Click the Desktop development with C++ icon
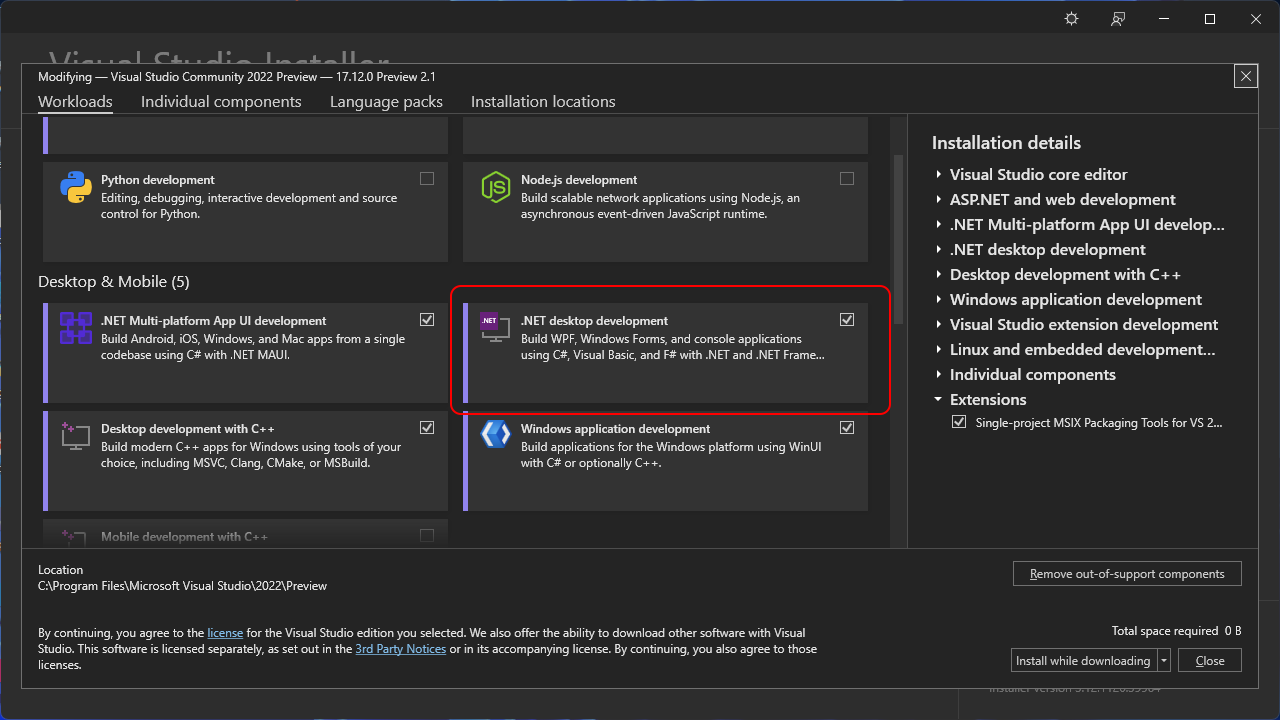This screenshot has height=720, width=1280. click(76, 436)
